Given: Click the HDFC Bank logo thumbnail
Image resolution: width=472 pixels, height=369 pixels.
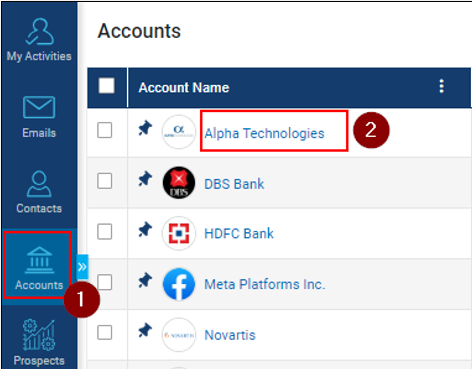Looking at the screenshot, I should coord(179,233).
